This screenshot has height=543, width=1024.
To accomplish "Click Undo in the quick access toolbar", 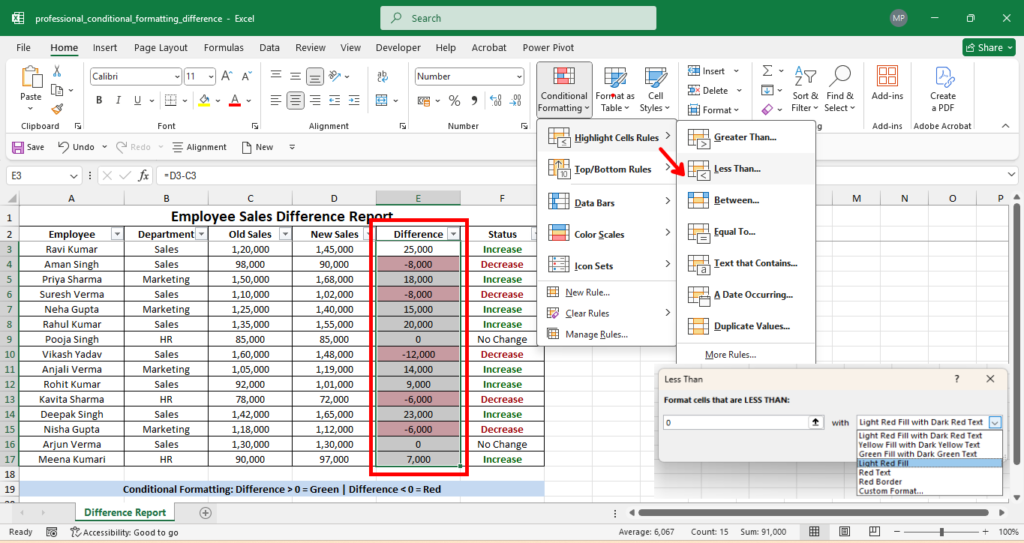I will 76,147.
